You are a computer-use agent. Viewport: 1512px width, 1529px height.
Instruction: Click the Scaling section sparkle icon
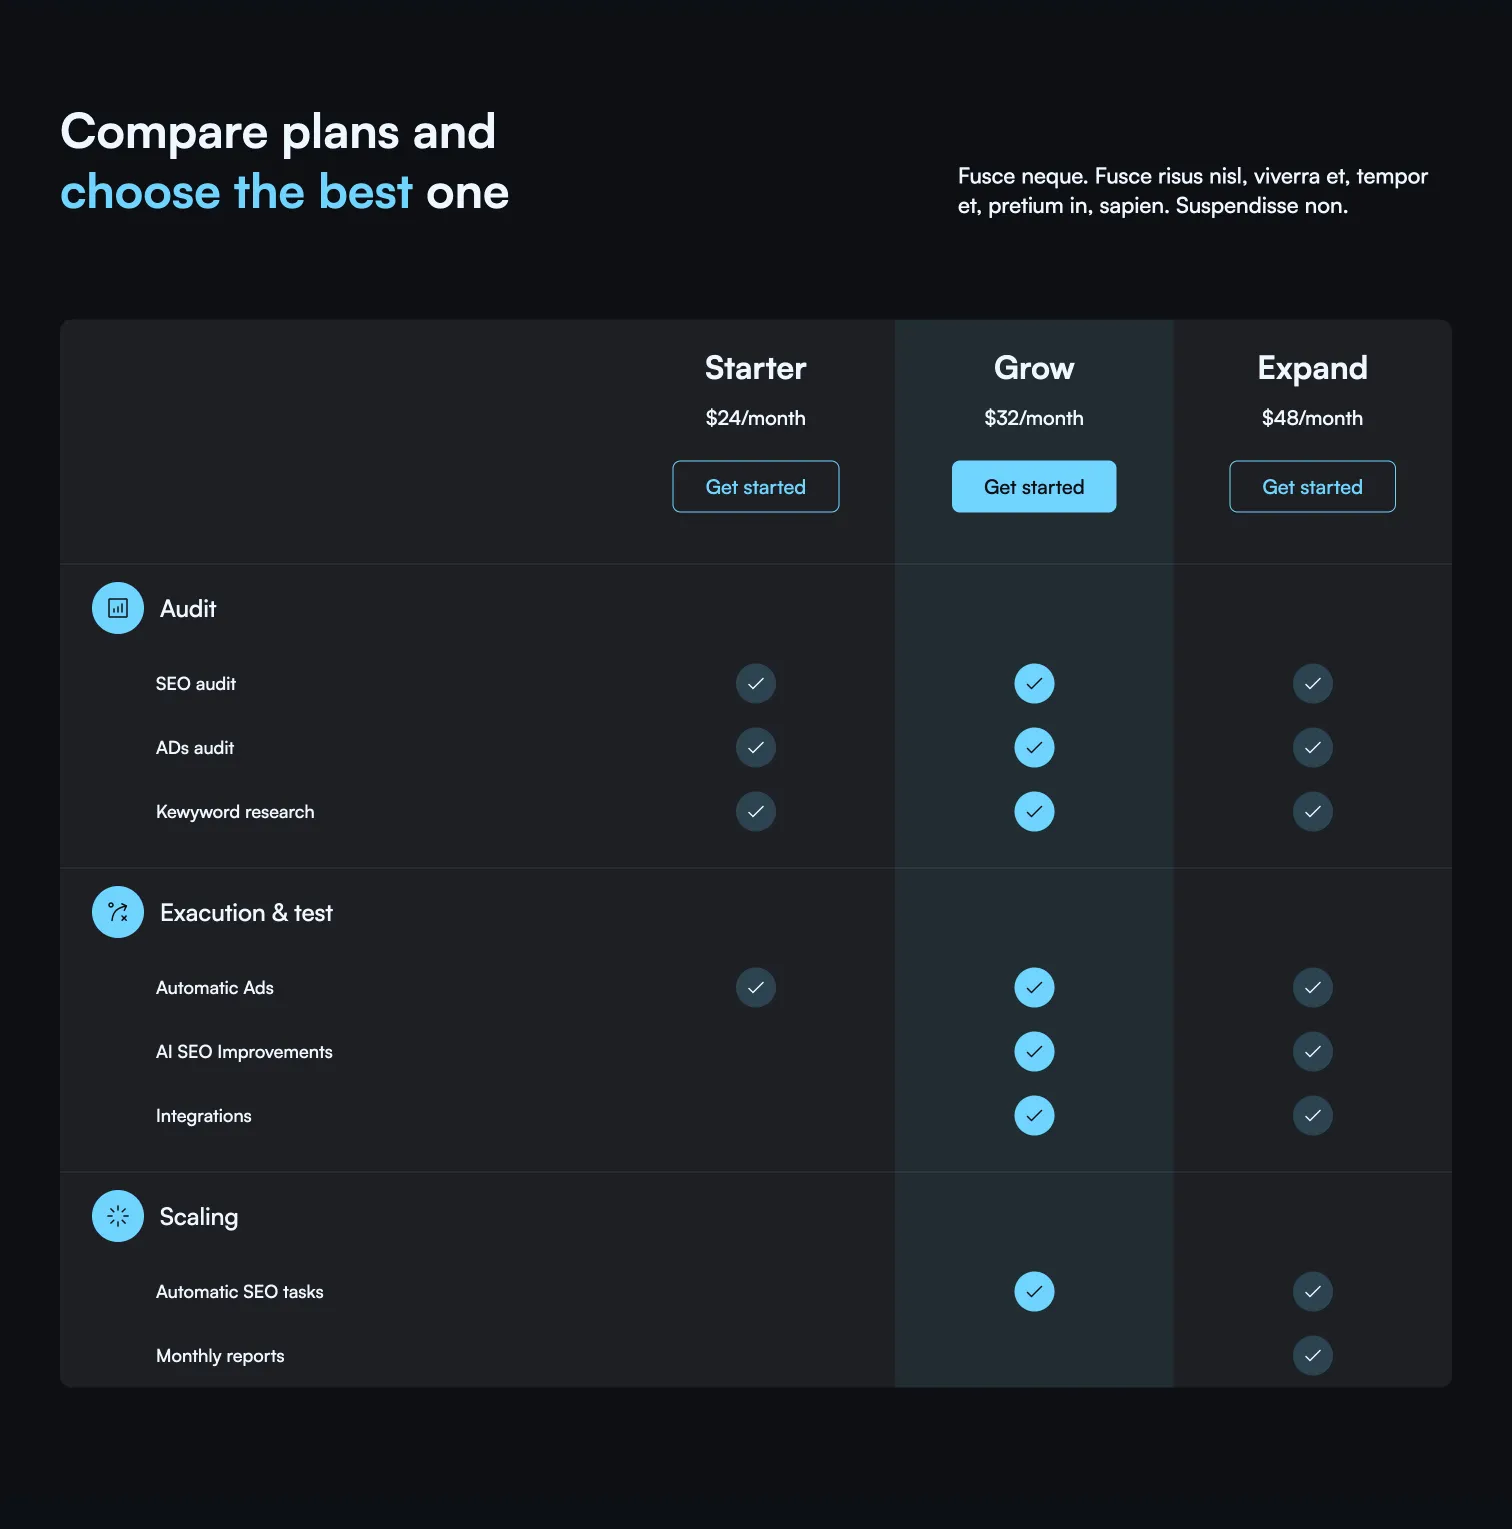point(118,1216)
